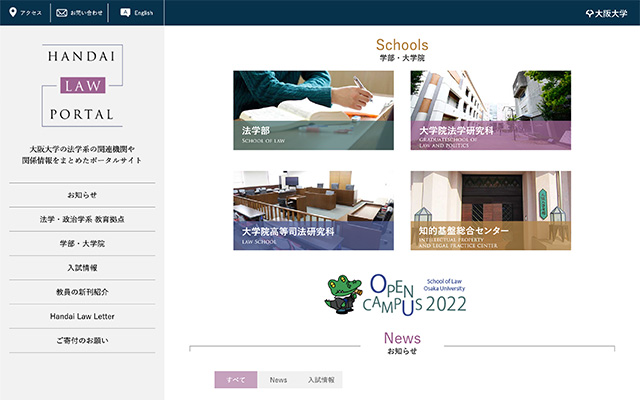Open the Open Campus 2022 banner

[x=396, y=295]
